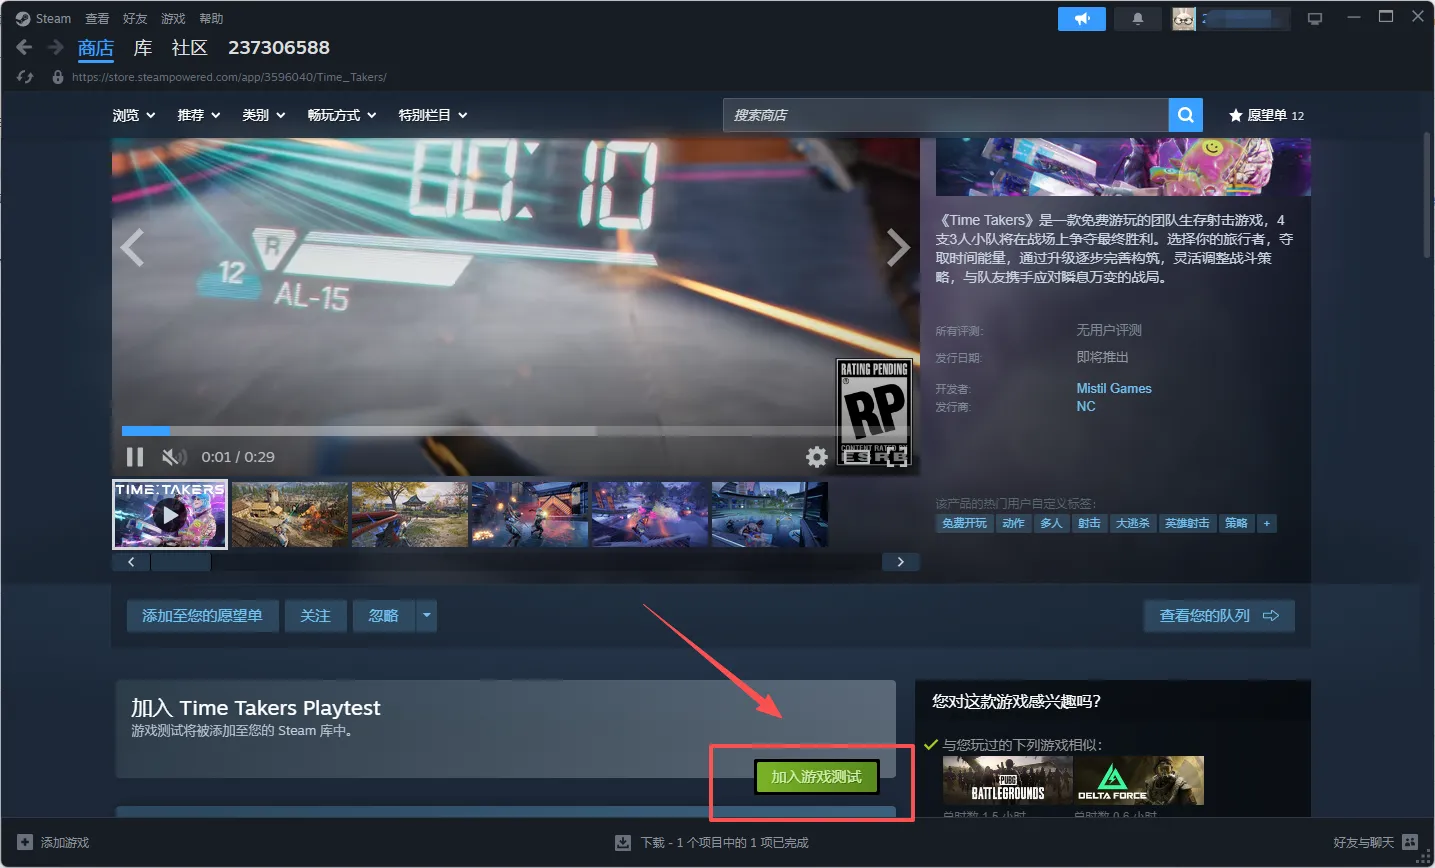Click the 射击 tag

pyautogui.click(x=1089, y=523)
